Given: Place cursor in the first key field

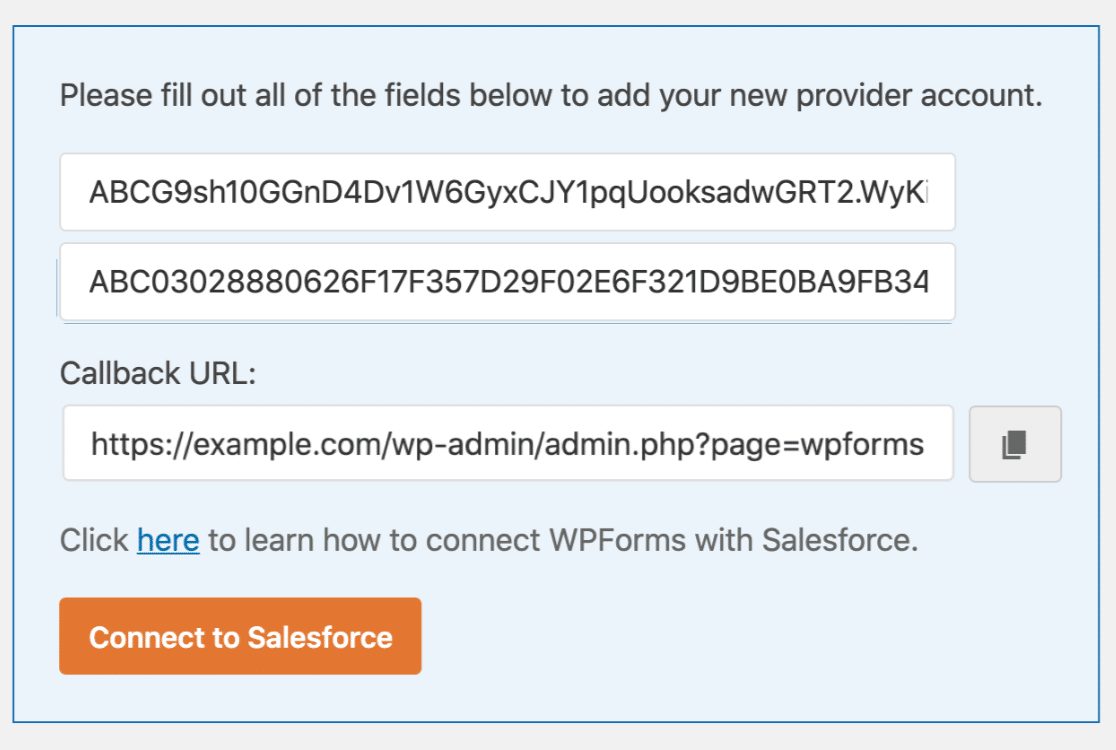Looking at the screenshot, I should (507, 192).
